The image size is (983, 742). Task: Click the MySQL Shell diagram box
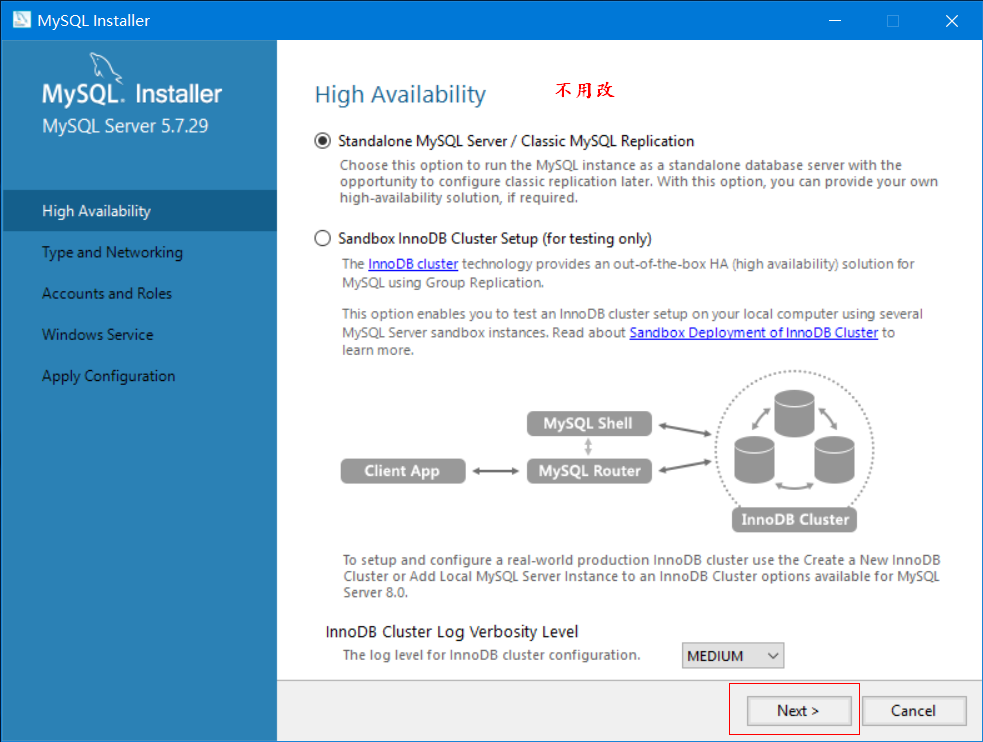coord(589,424)
